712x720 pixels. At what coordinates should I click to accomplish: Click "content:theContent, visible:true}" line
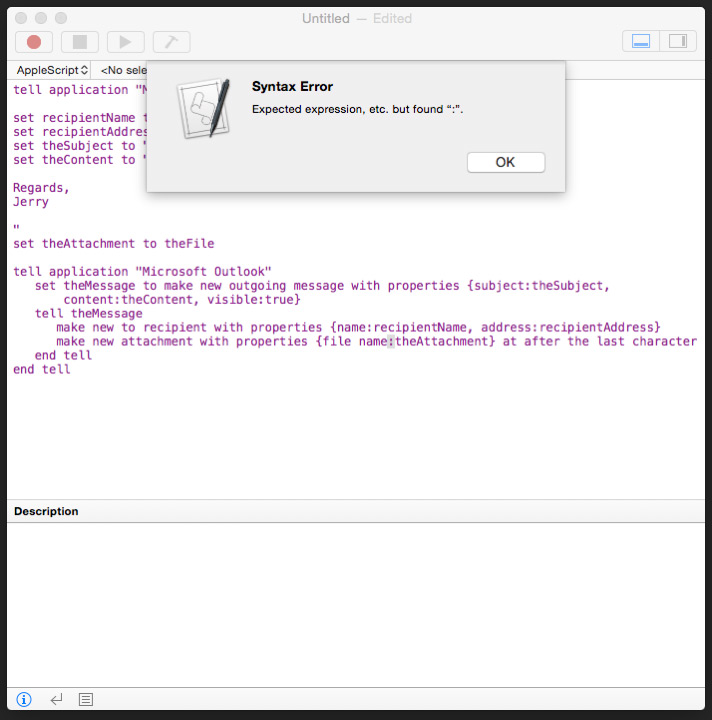click(182, 300)
